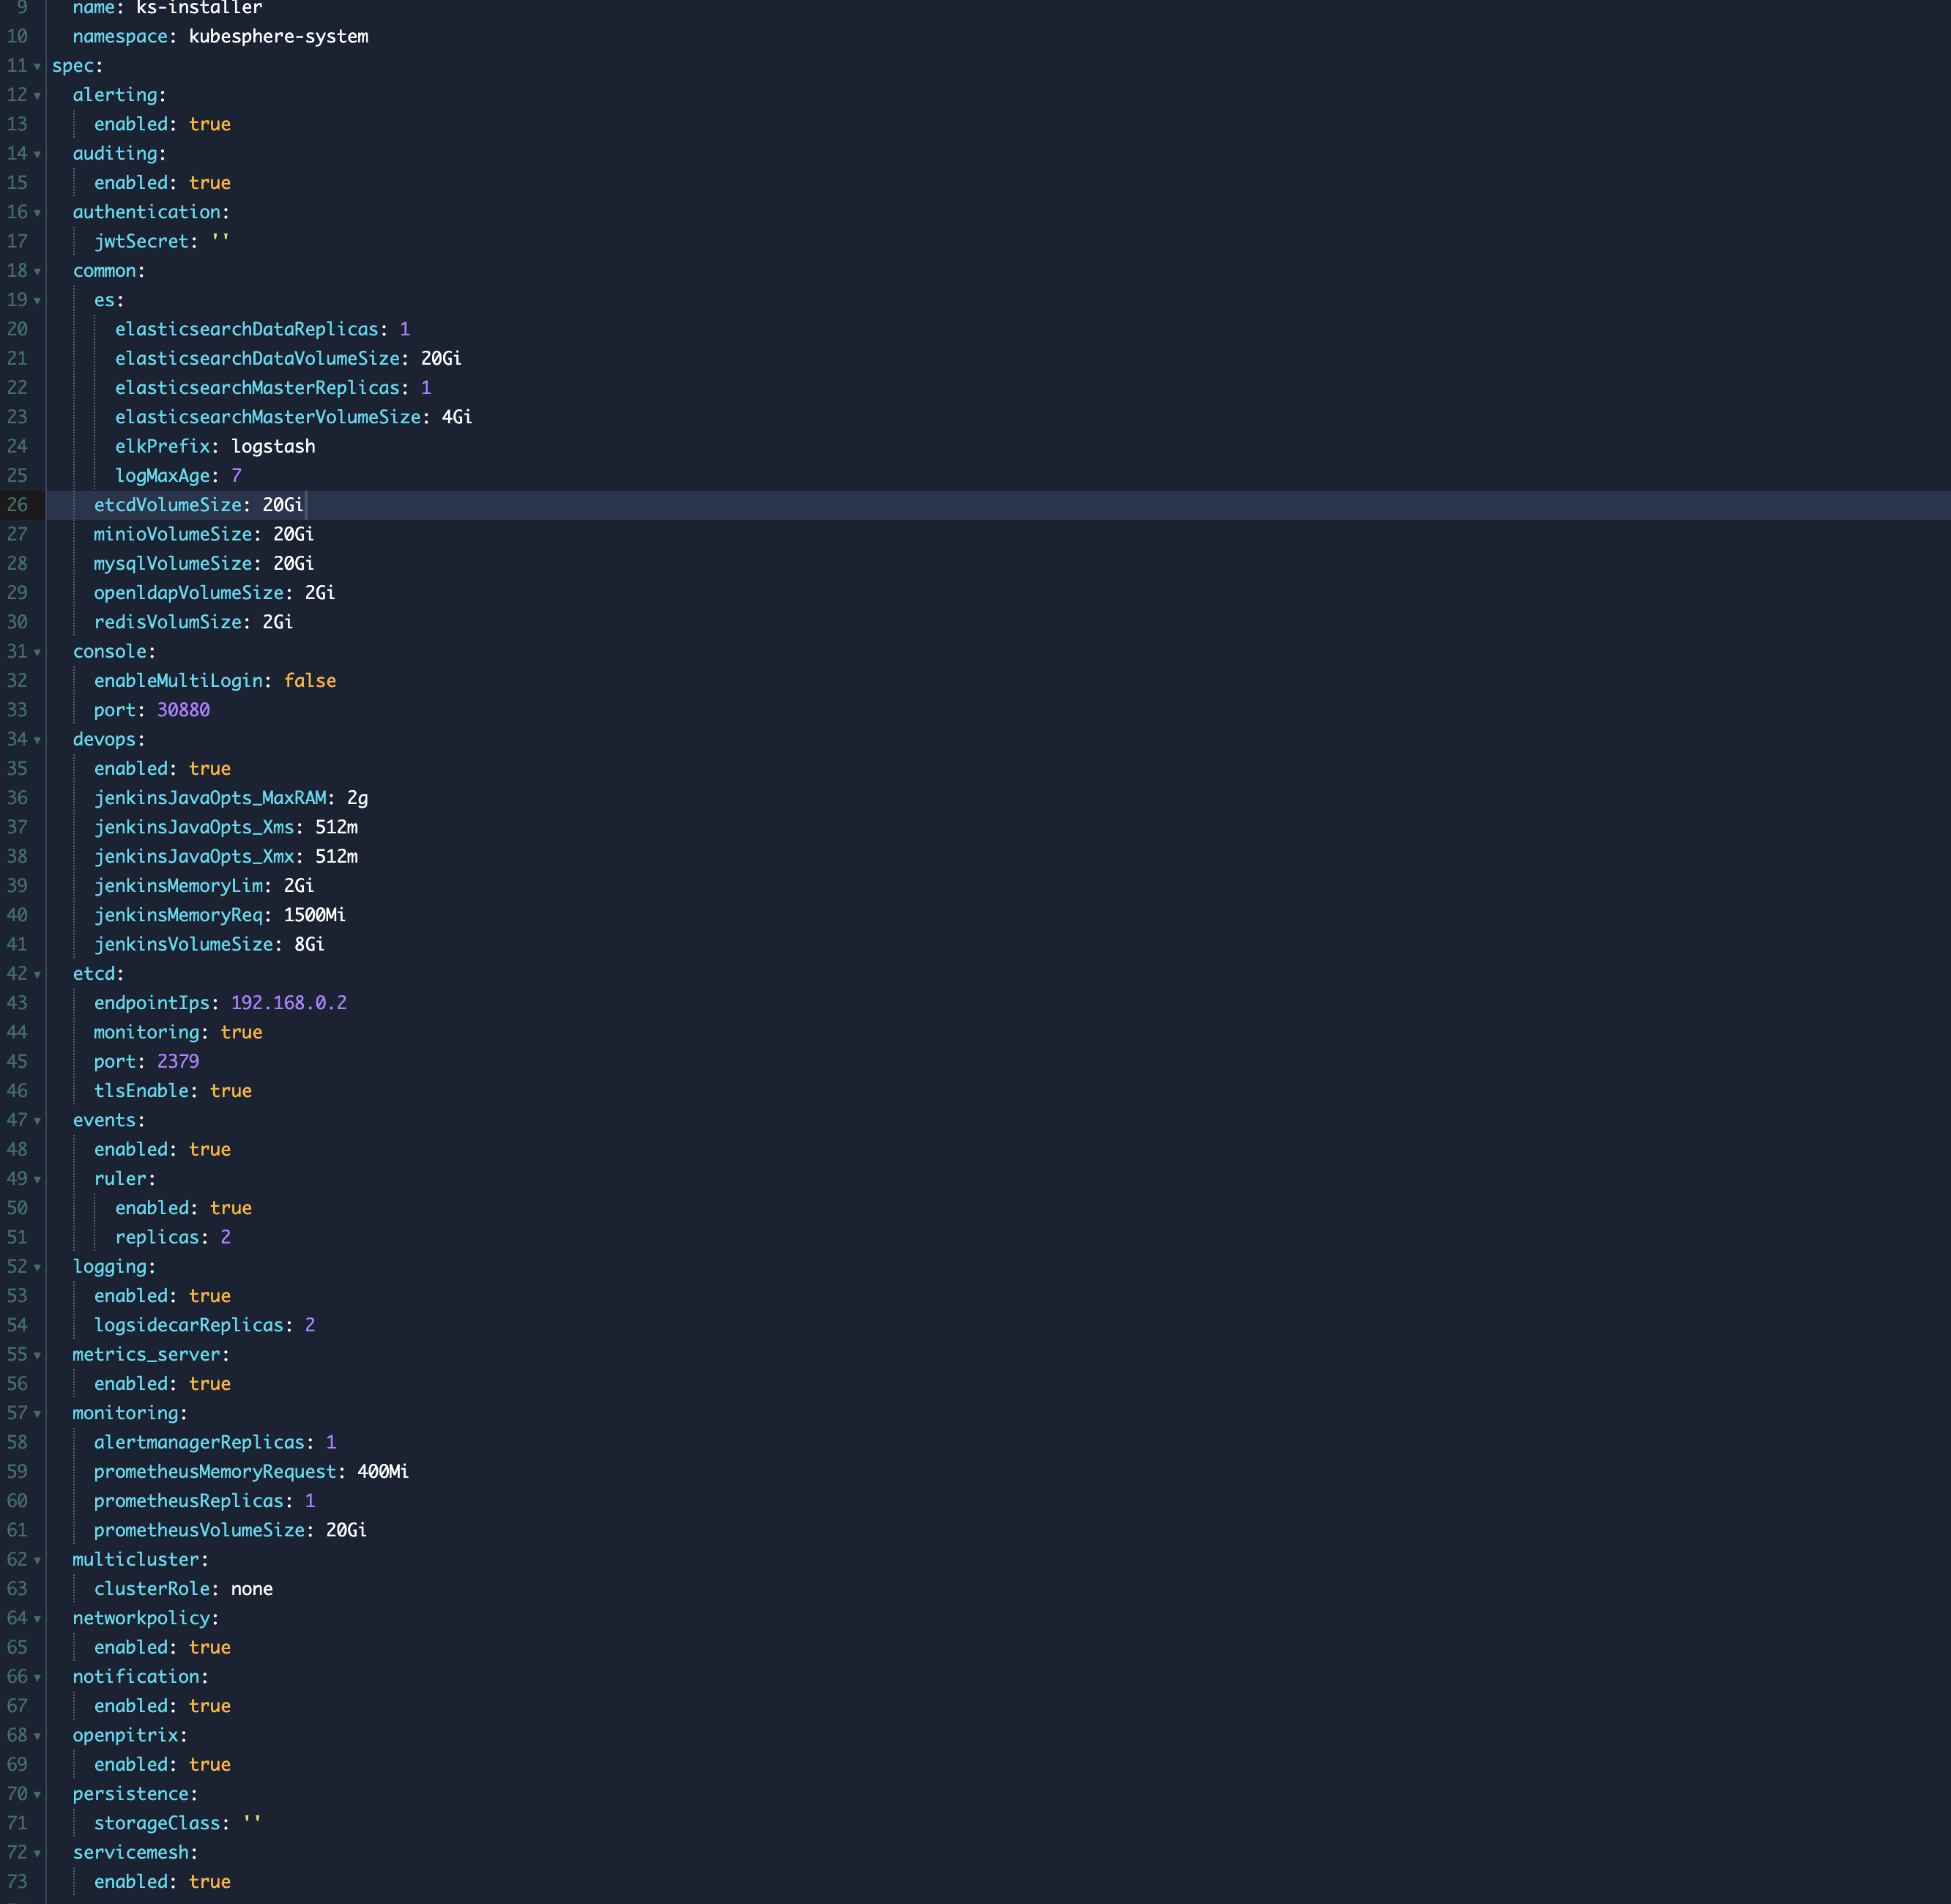Collapse the auditing section fold arrow
This screenshot has height=1904, width=1951.
click(37, 155)
